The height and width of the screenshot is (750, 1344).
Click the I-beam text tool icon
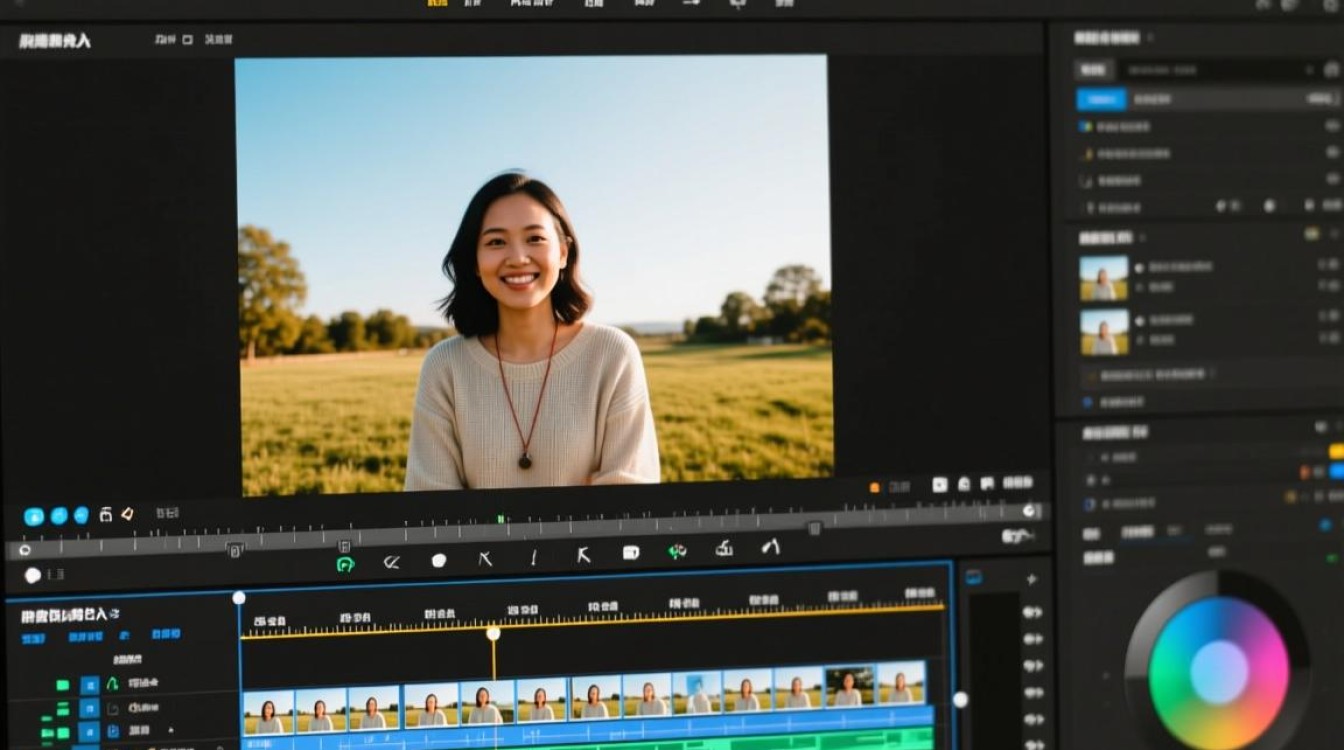[x=533, y=558]
